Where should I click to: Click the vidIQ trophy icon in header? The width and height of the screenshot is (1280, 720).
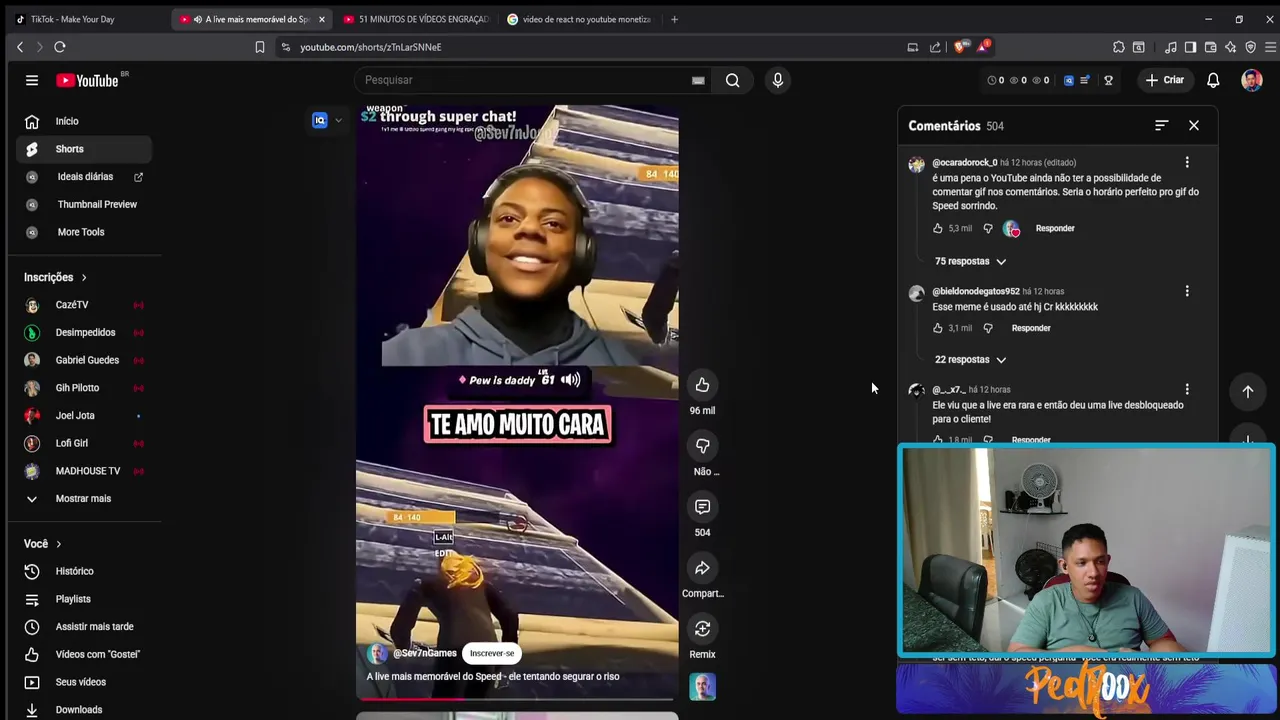(x=1108, y=80)
